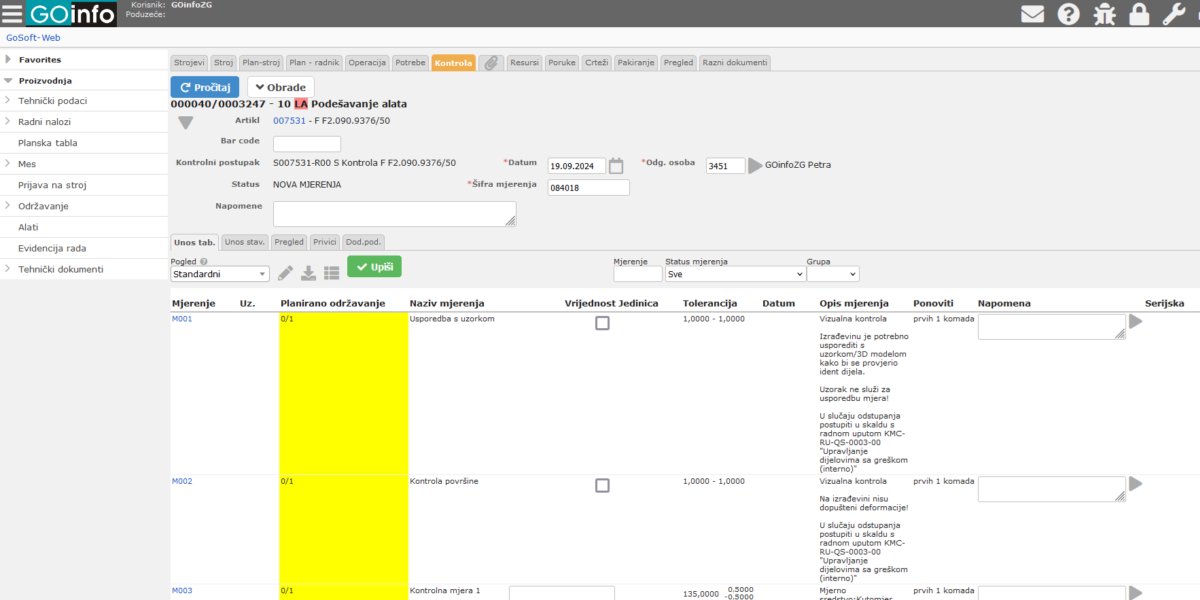1200x600 pixels.
Task: Click the serial arrow for row M003
Action: 1135,592
